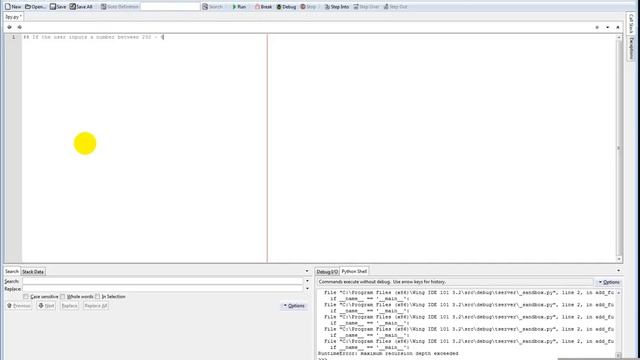Open the editor tab list dropdown arrow
The image size is (640, 360).
[x=607, y=27]
